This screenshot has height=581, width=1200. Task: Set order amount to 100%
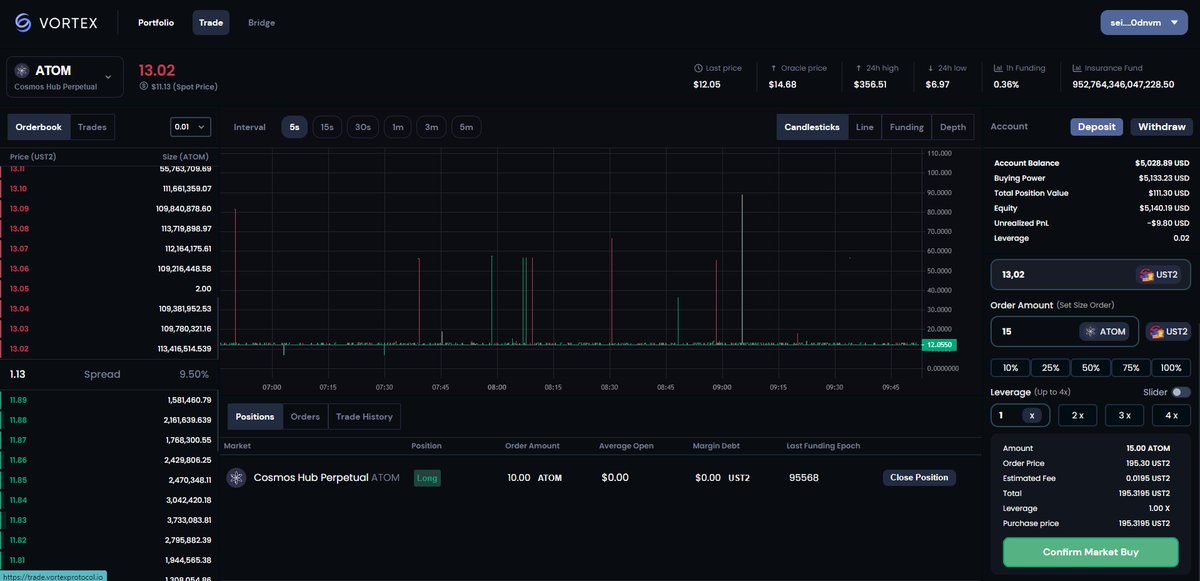pos(1171,367)
